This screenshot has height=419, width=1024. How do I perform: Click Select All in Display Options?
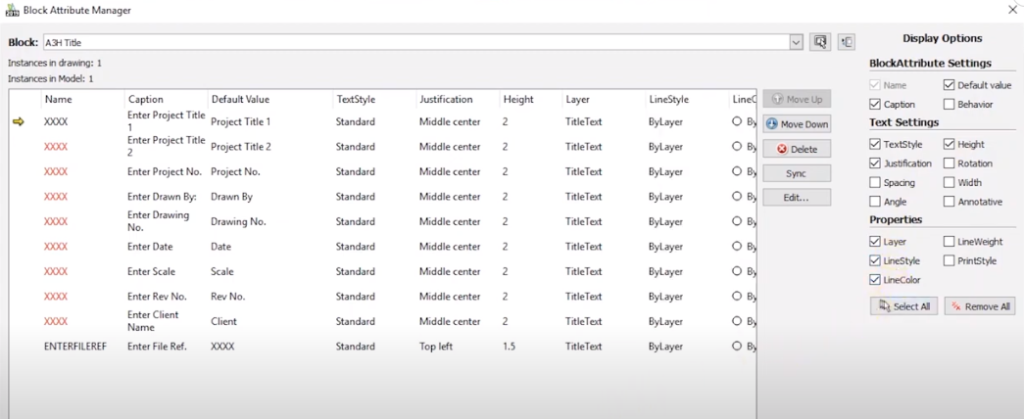click(x=903, y=306)
